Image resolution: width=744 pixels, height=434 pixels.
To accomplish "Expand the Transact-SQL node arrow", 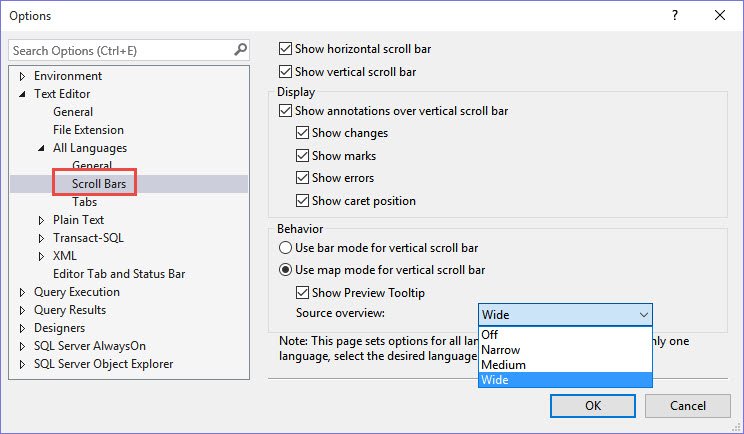I will point(42,238).
